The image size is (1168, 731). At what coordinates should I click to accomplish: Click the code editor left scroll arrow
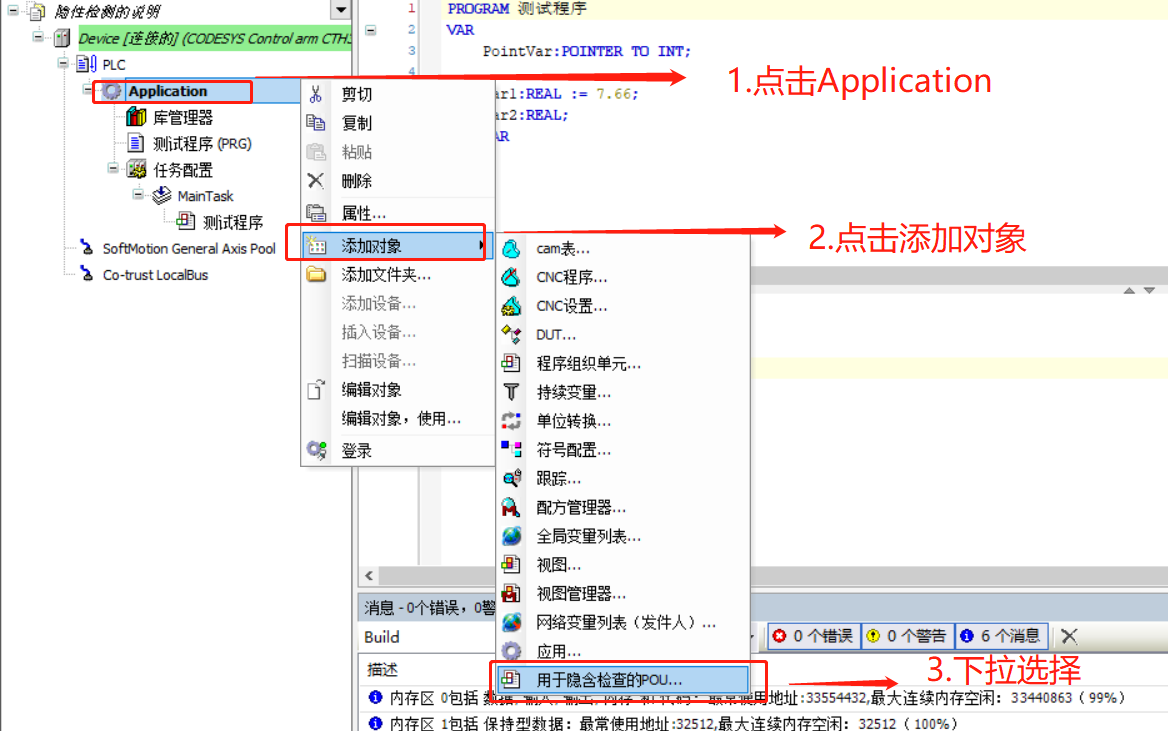pos(369,575)
